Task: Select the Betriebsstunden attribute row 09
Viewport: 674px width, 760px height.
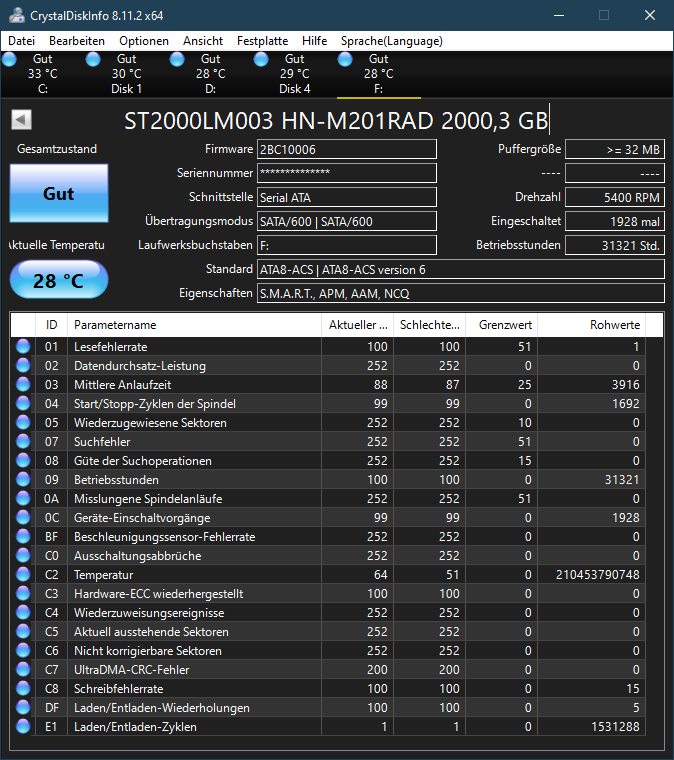Action: 328,480
